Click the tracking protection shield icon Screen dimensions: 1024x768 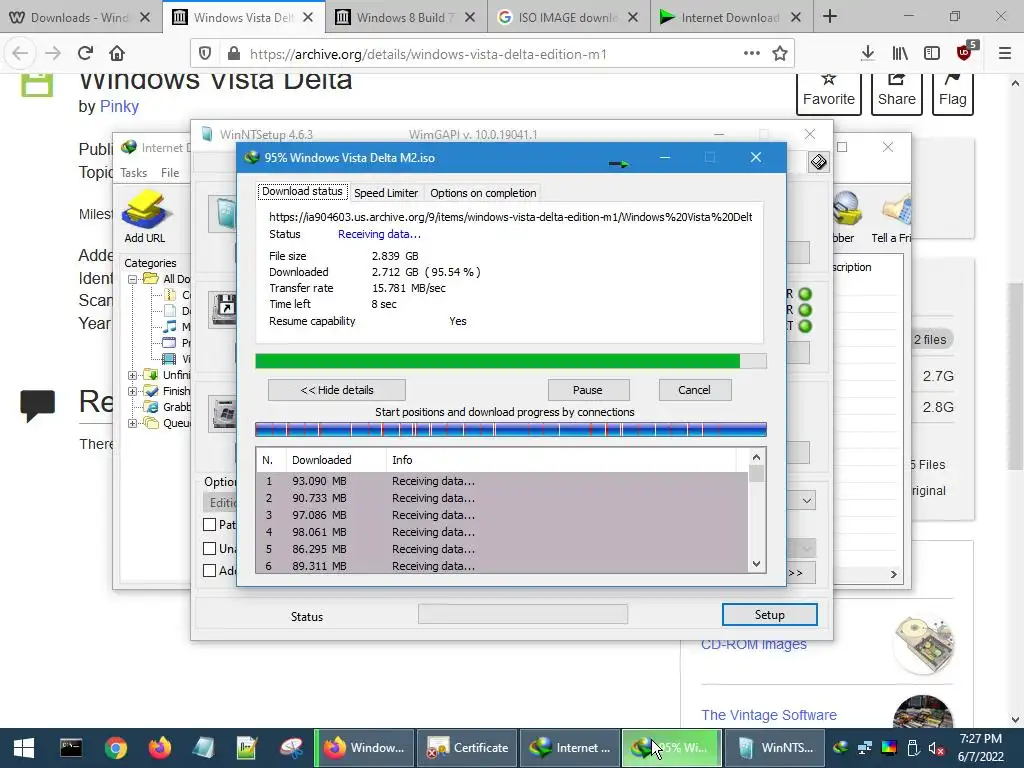coord(205,54)
